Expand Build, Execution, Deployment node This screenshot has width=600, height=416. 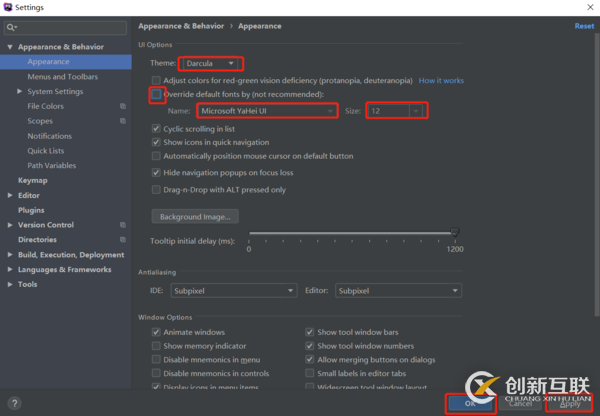(10, 255)
